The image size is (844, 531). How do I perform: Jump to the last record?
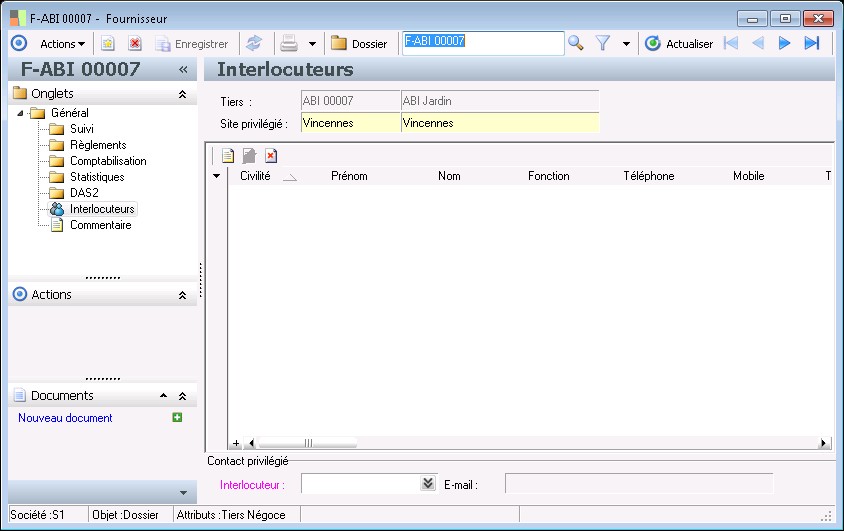pos(812,43)
